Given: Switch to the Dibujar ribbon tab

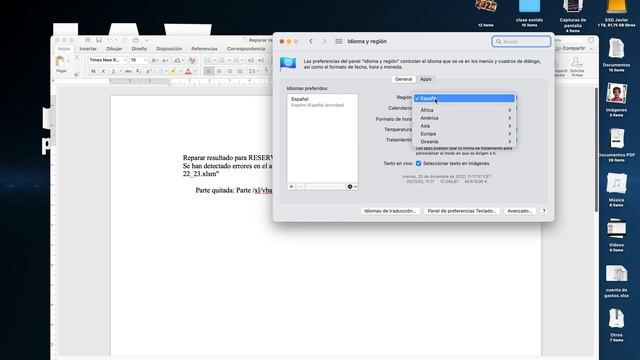Looking at the screenshot, I should pyautogui.click(x=114, y=49).
